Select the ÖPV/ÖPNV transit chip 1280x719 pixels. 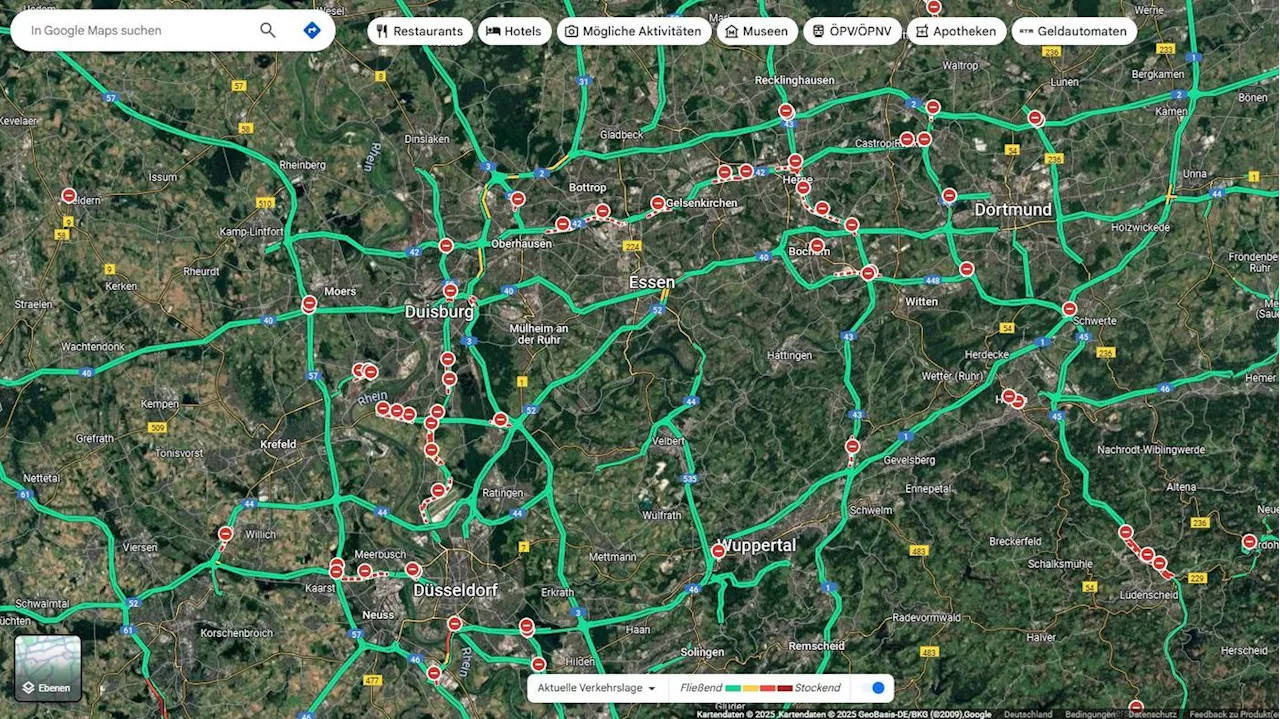click(852, 31)
